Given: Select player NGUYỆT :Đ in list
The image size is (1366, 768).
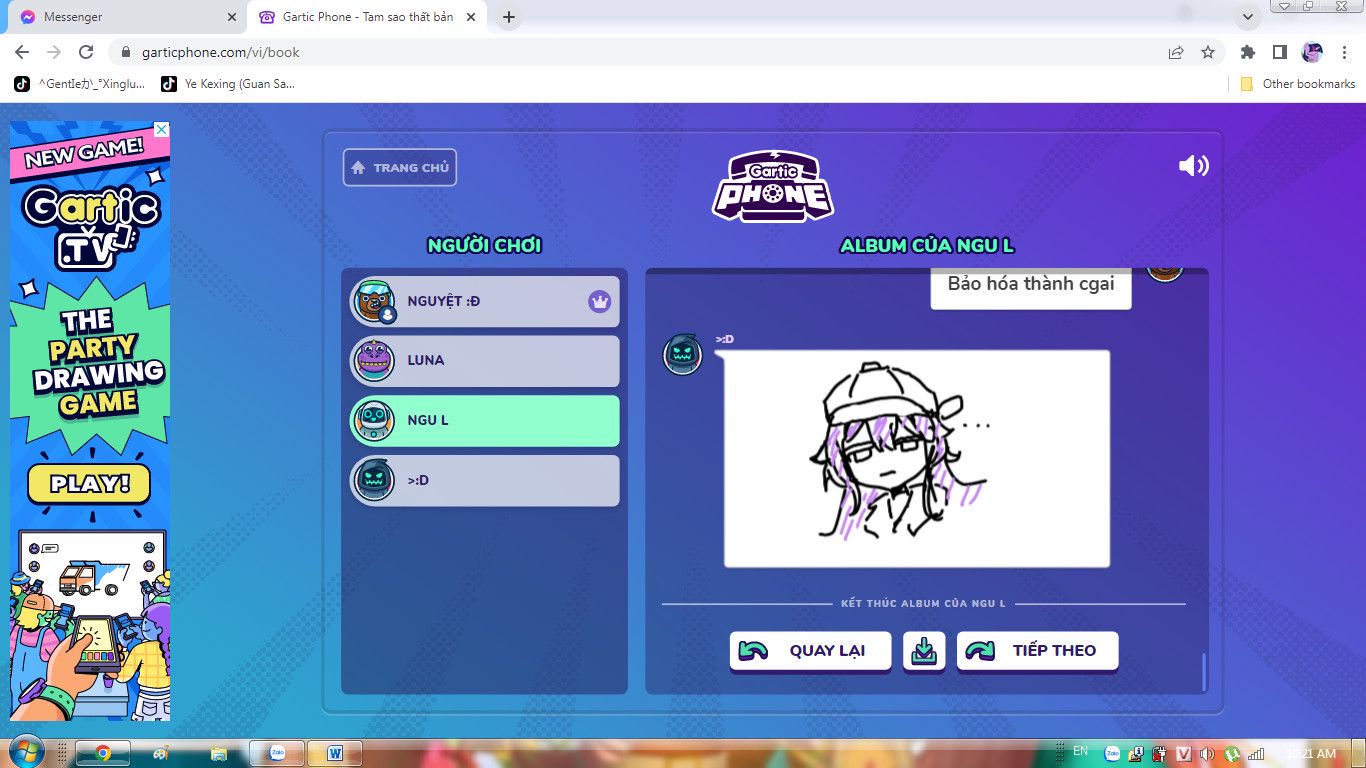Looking at the screenshot, I should [485, 301].
